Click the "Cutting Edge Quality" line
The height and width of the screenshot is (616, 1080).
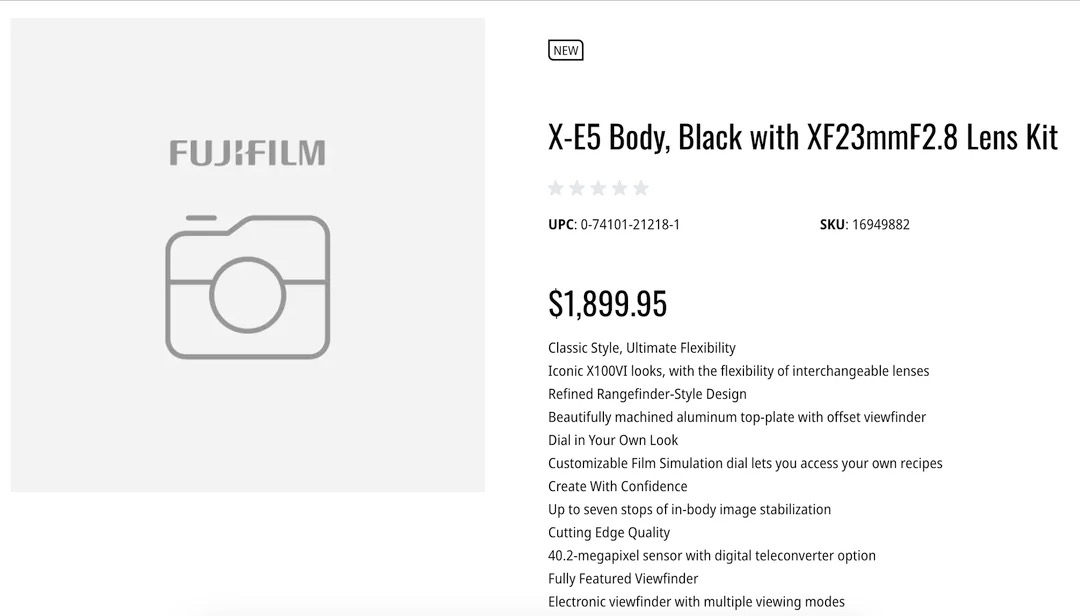[609, 532]
